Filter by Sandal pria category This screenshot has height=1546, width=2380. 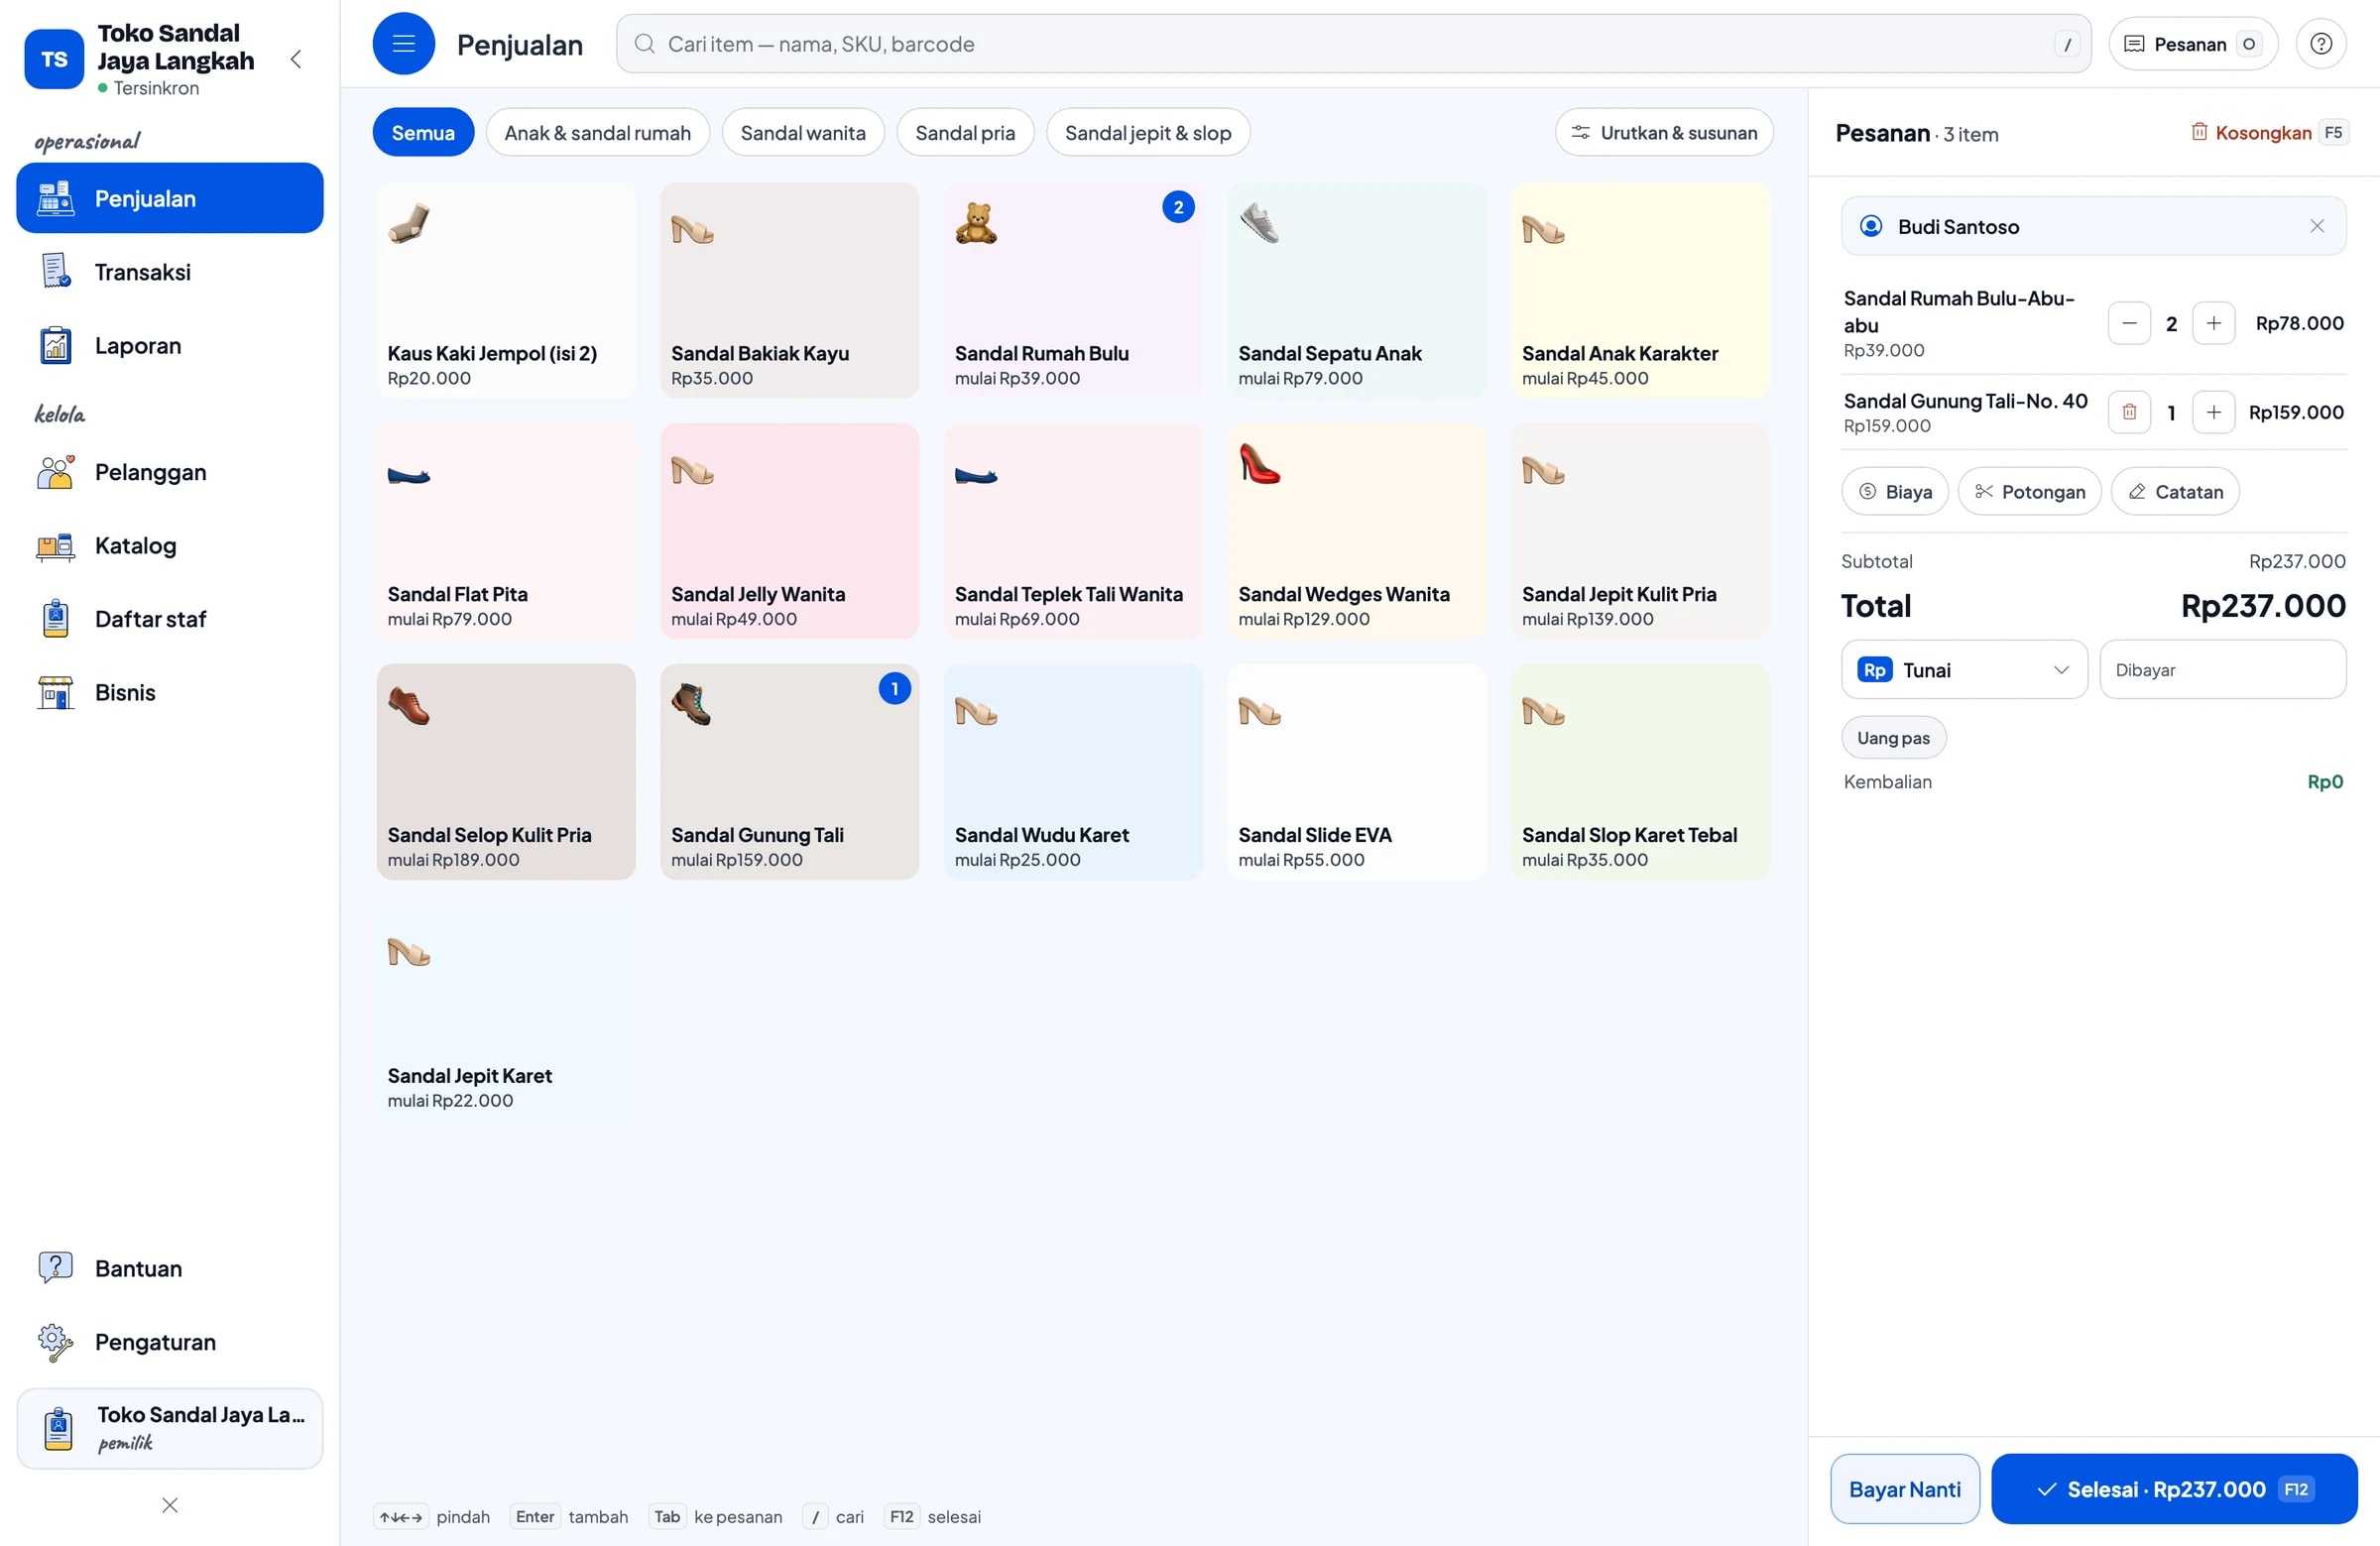point(965,133)
